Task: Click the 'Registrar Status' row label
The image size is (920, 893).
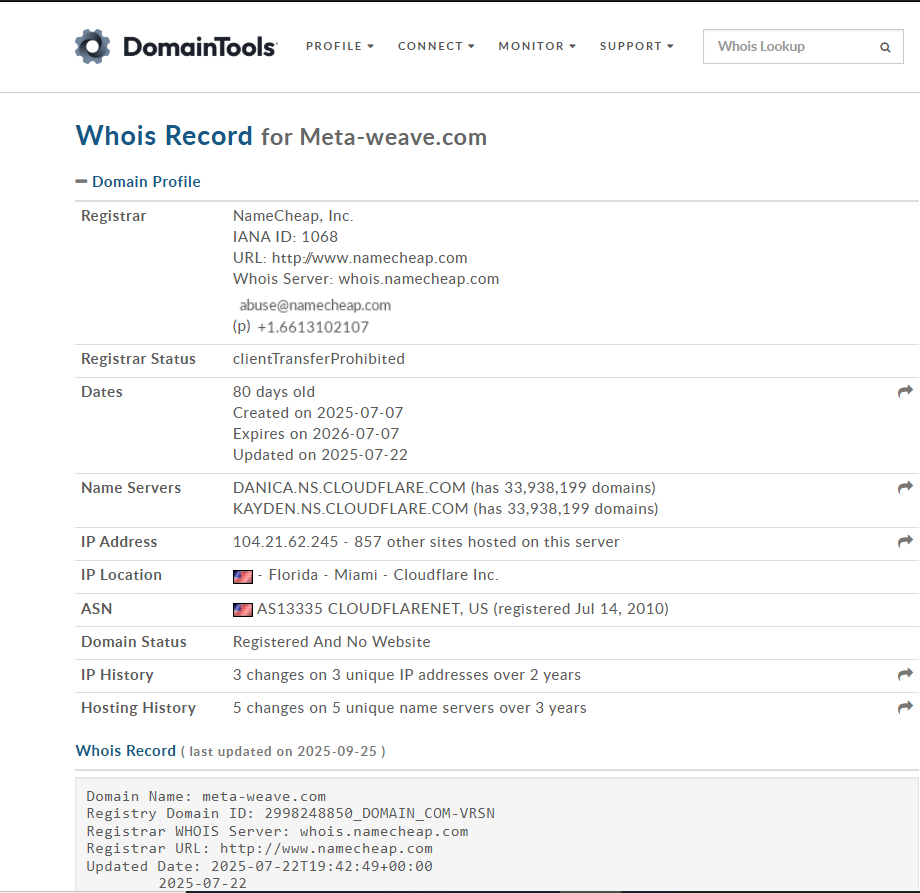Action: [x=138, y=359]
